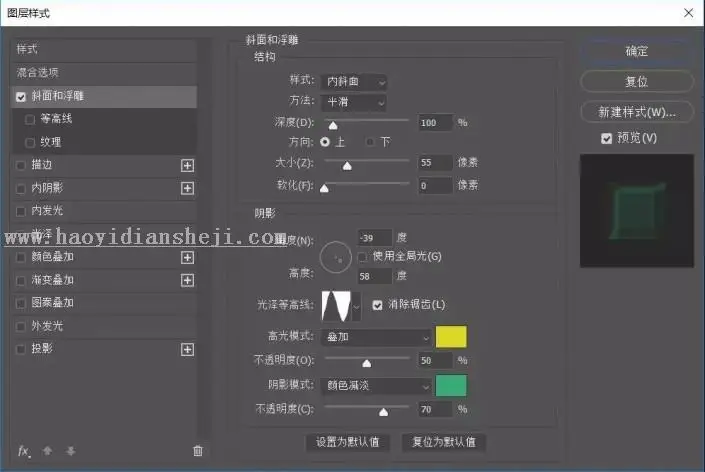Click the 软化 slider handle

pyautogui.click(x=324, y=188)
